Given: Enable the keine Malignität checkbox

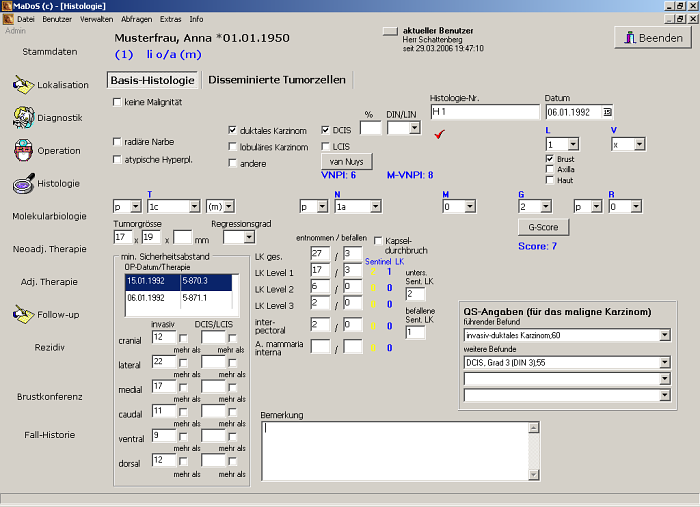Looking at the screenshot, I should pos(118,102).
